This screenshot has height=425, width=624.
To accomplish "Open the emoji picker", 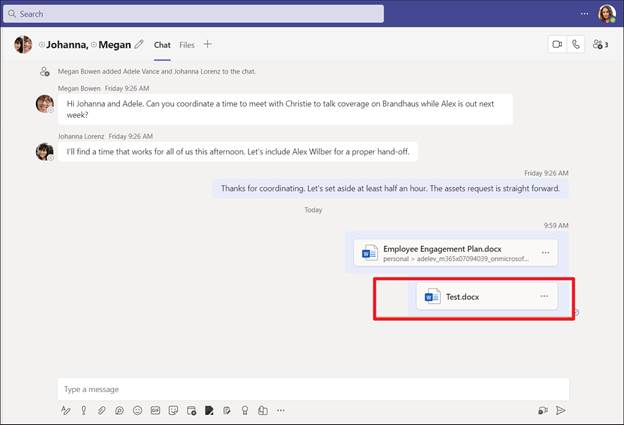I will [137, 410].
